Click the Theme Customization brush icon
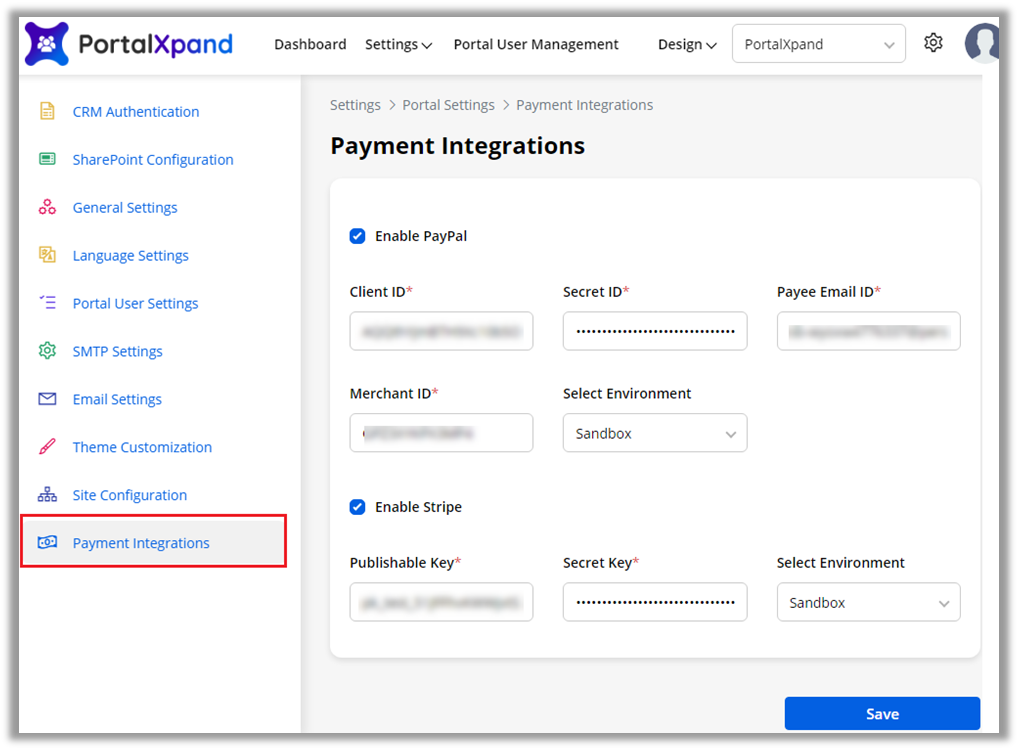Image resolution: width=1019 pixels, height=750 pixels. click(47, 447)
